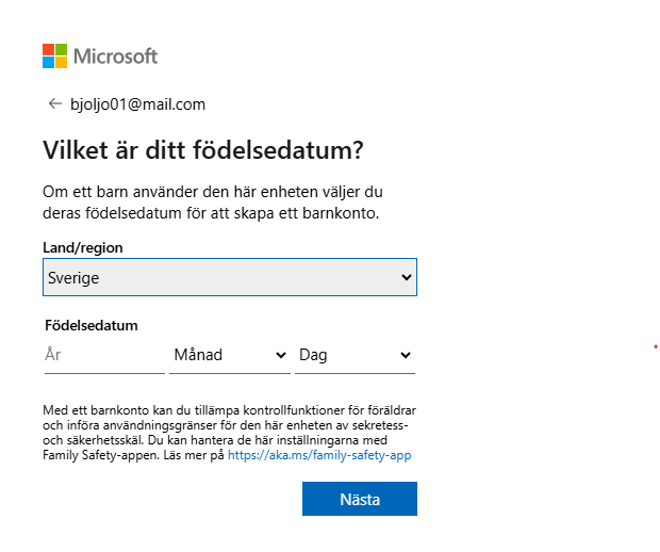
Task: Continue with the Nästa button
Action: [x=359, y=499]
